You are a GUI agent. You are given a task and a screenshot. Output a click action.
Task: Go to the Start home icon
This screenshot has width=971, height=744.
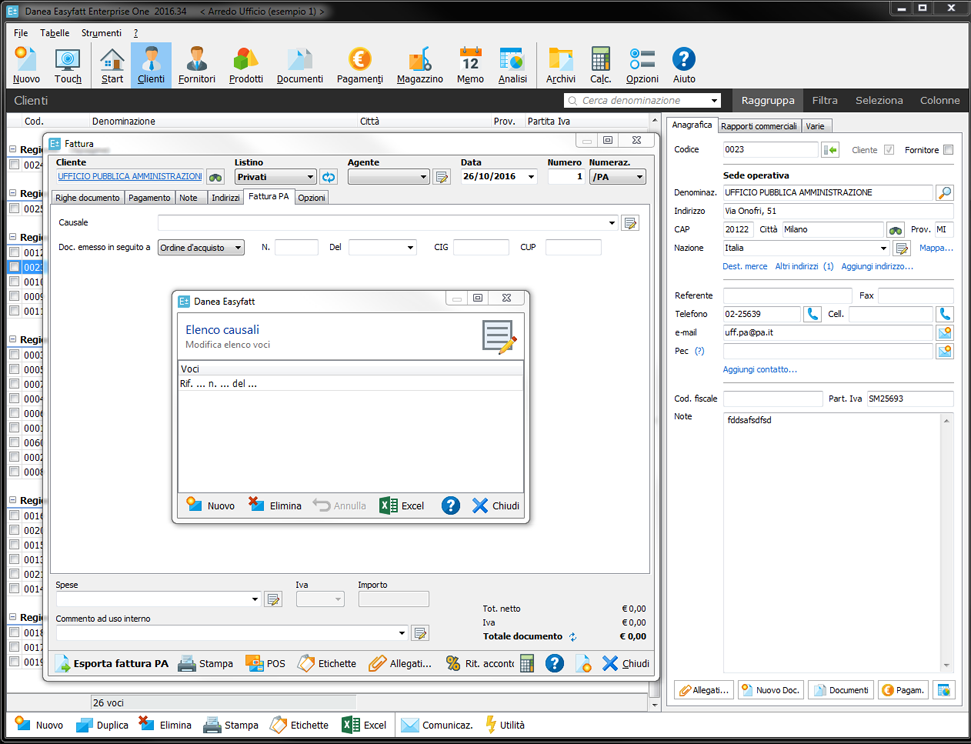coord(112,65)
